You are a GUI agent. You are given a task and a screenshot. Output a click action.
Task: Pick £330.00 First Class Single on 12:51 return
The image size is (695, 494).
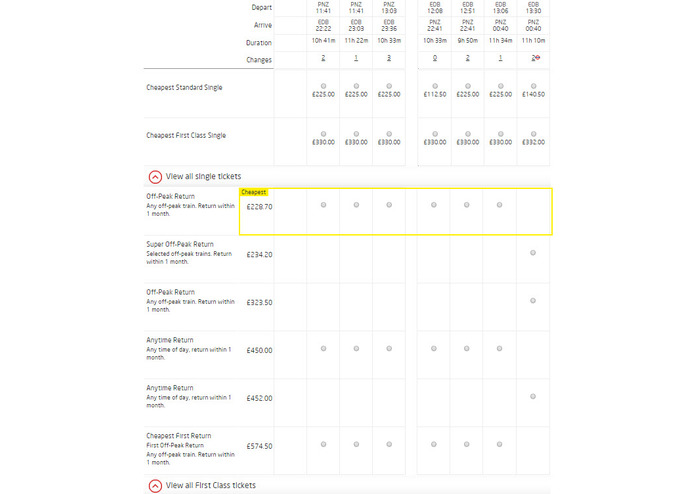[468, 134]
